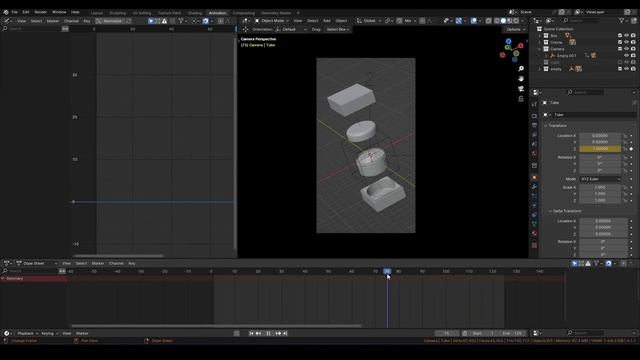Click the outliner filter funnel icon
This screenshot has height=360, width=640.
(x=622, y=20)
